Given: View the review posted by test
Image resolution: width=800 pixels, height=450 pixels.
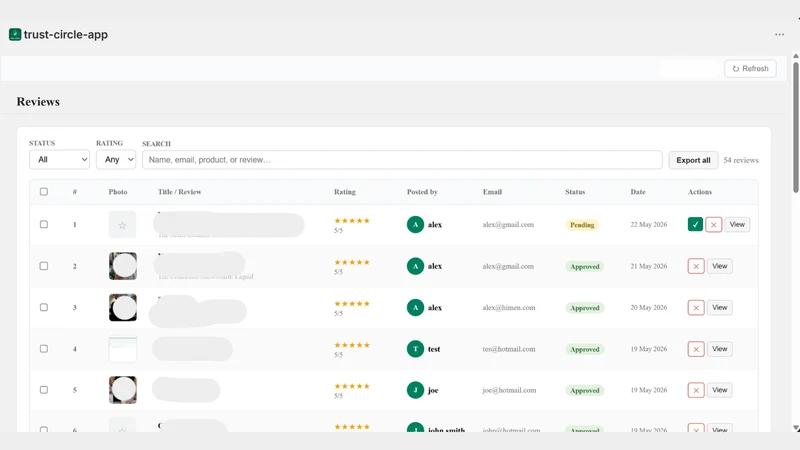Looking at the screenshot, I should click(719, 348).
